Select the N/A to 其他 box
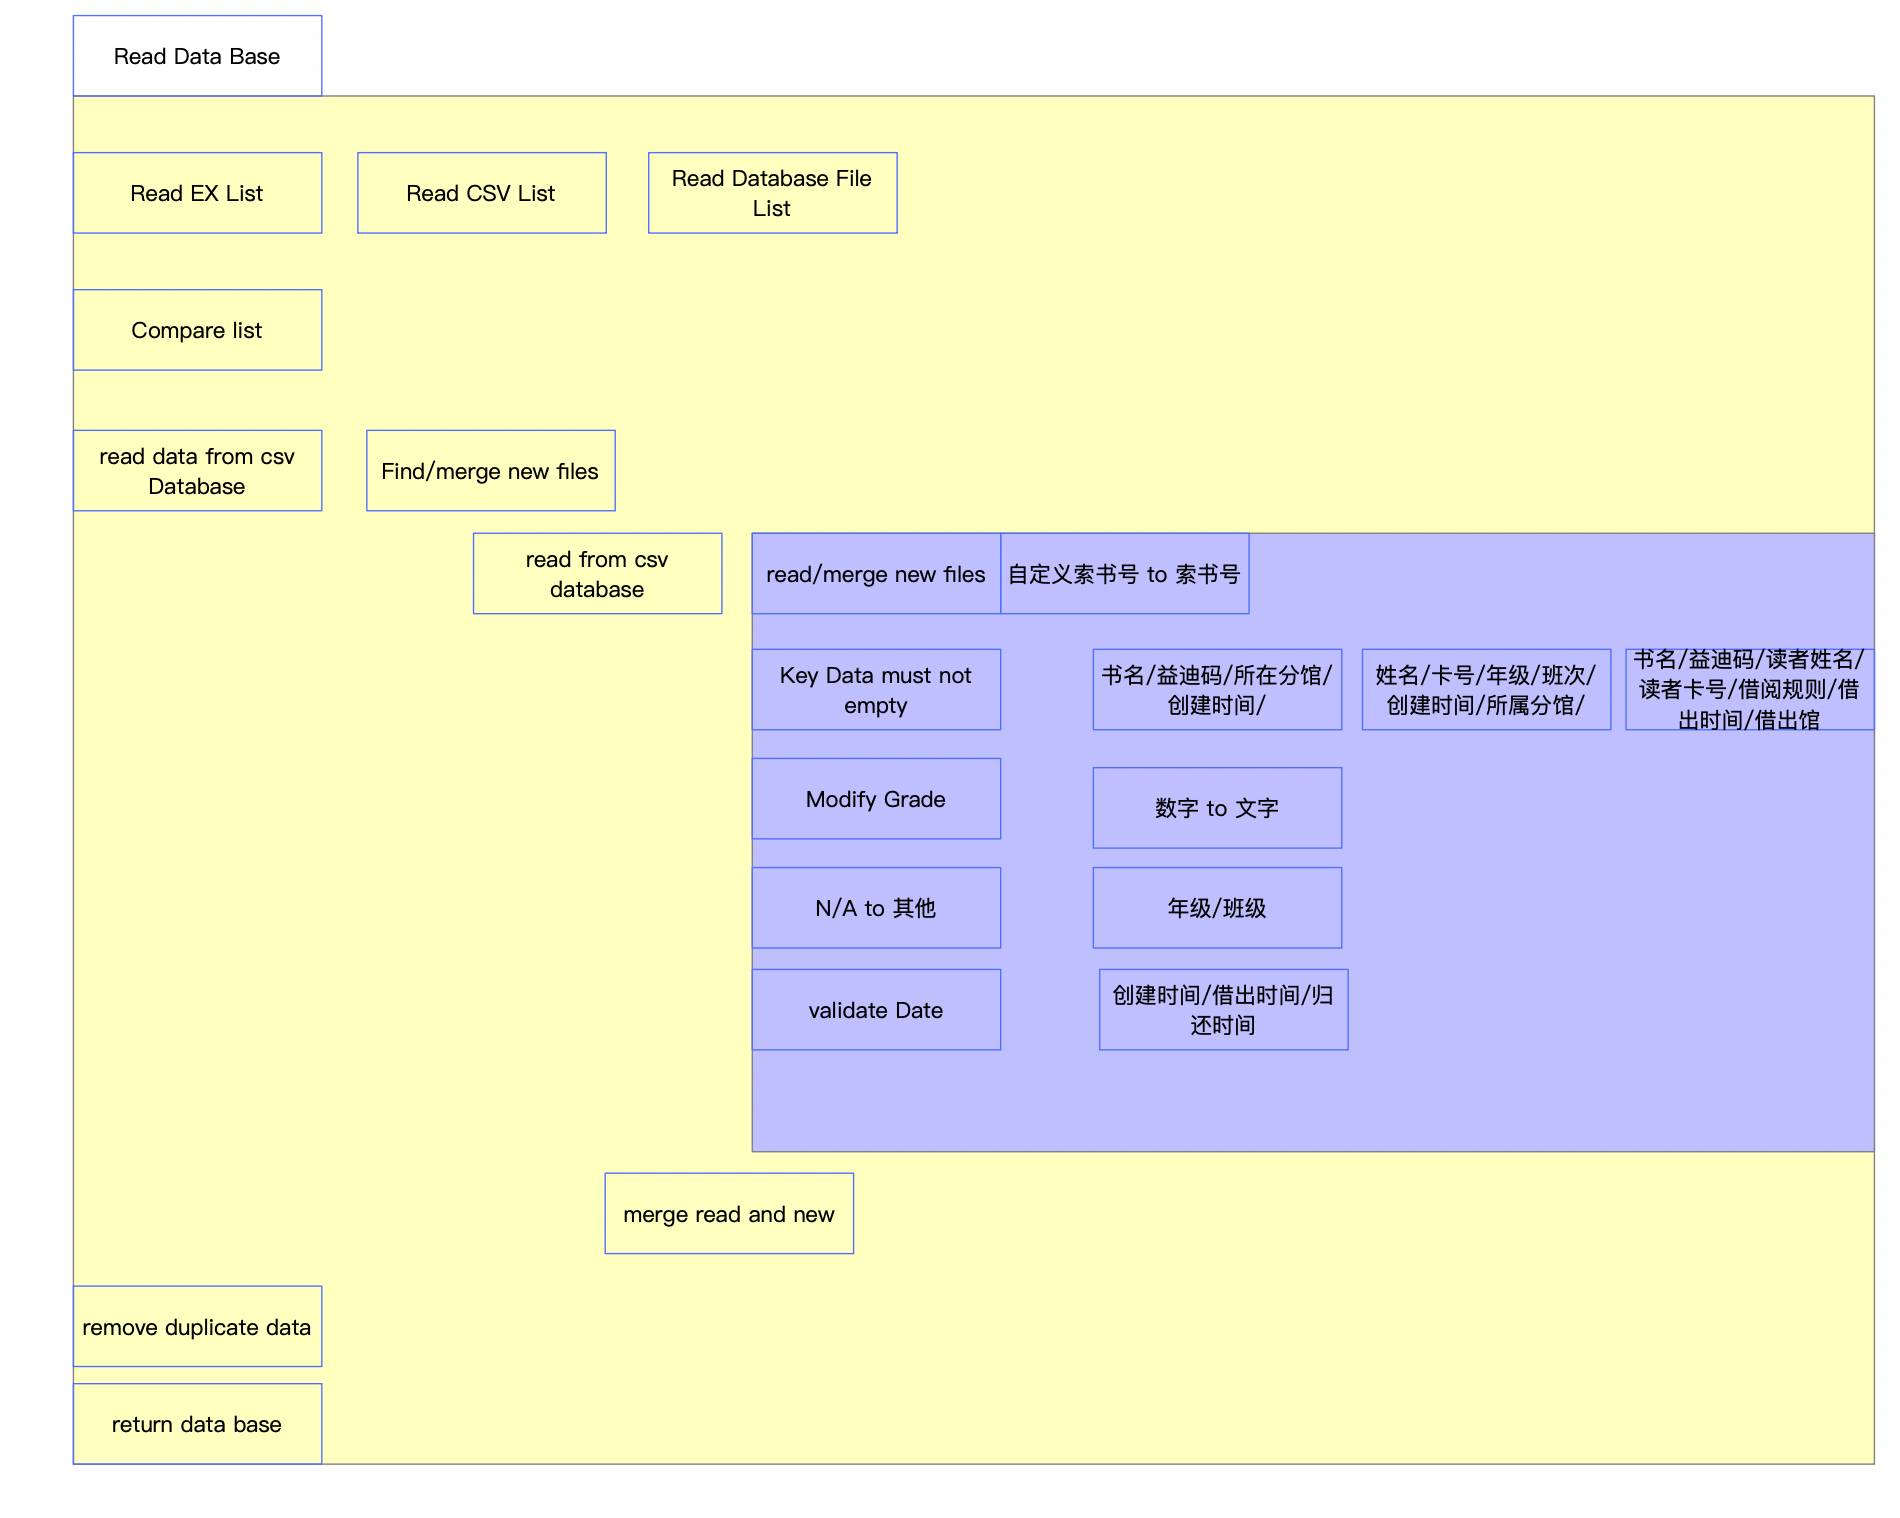The height and width of the screenshot is (1518, 1900). (876, 908)
